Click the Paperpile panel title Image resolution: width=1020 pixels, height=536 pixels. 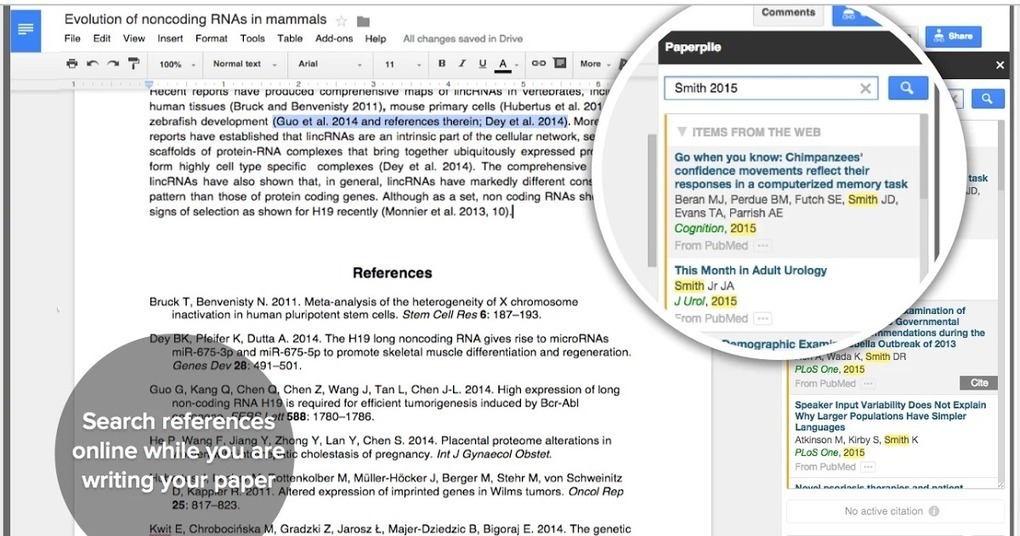pyautogui.click(x=693, y=47)
